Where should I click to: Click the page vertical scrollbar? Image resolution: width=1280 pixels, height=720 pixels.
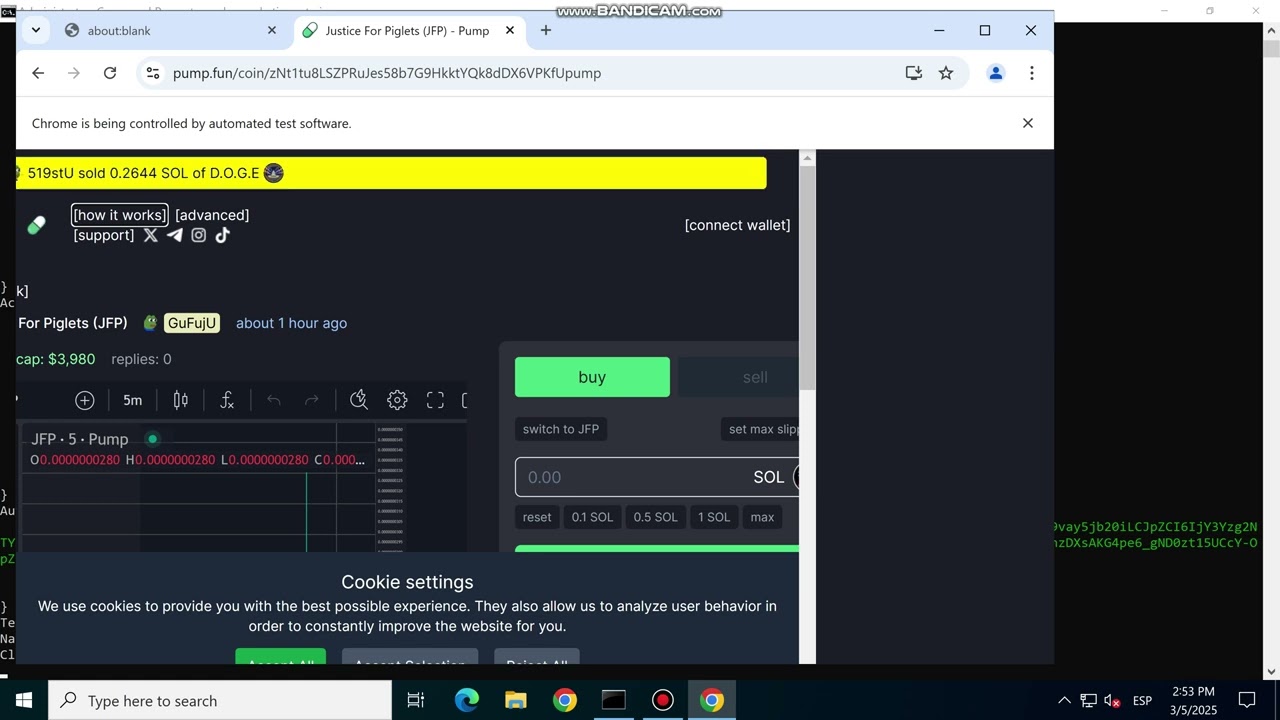click(x=807, y=278)
